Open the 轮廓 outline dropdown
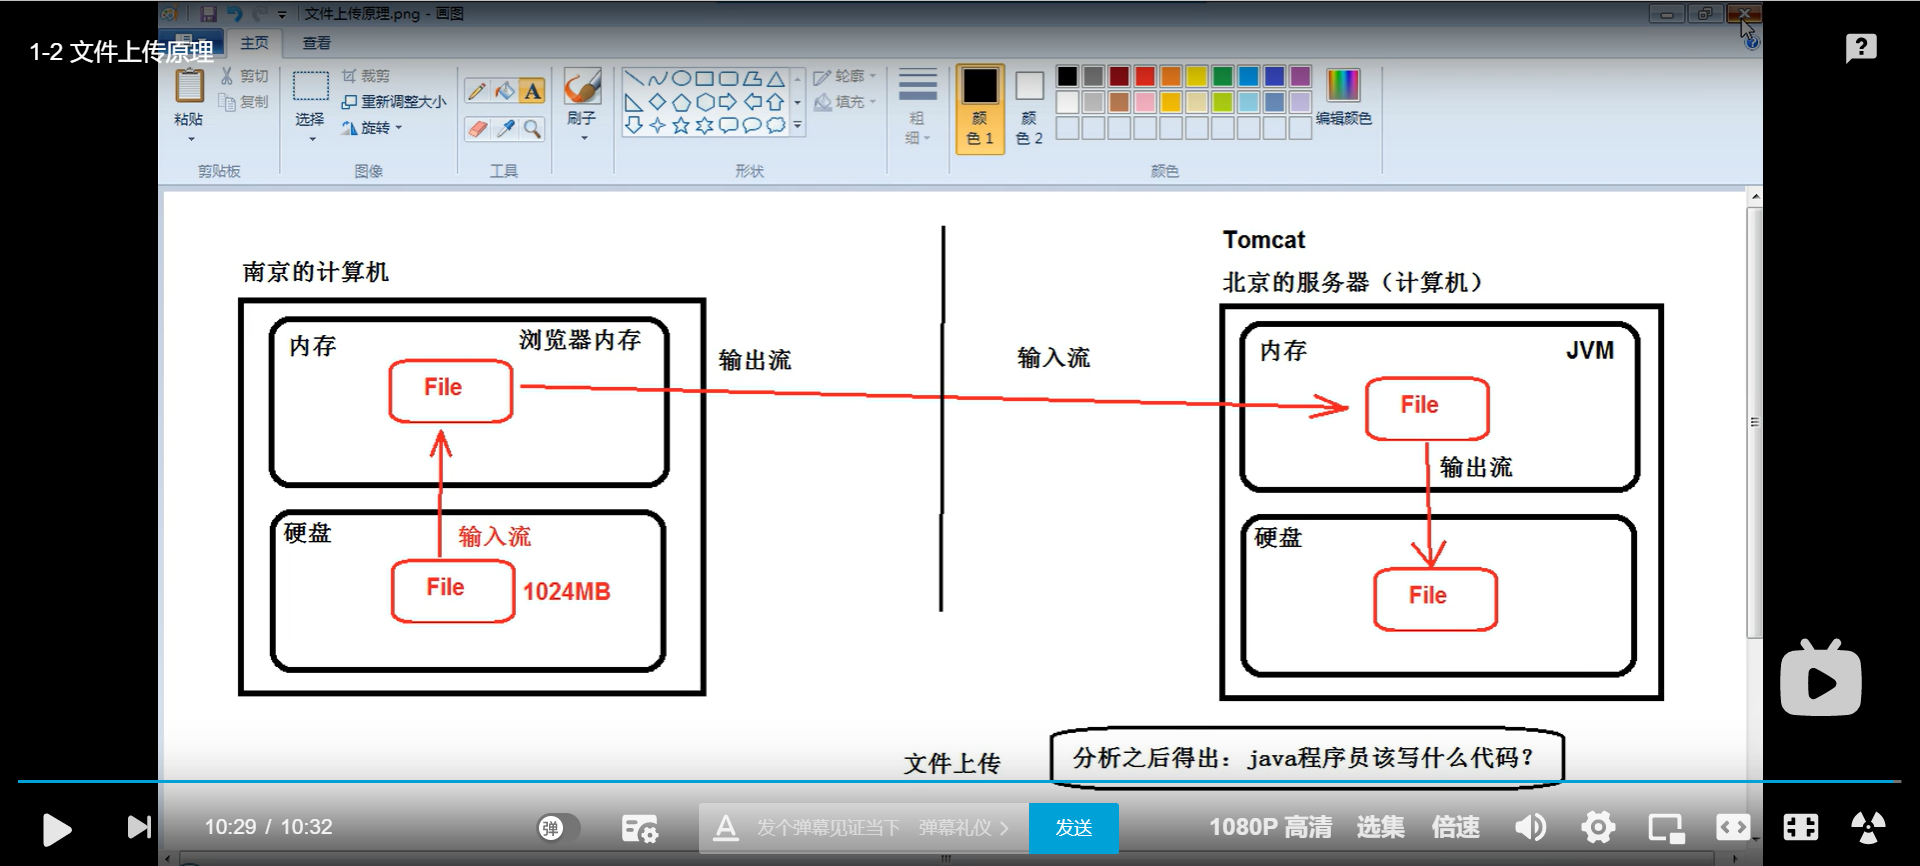This screenshot has width=1920, height=866. 845,76
